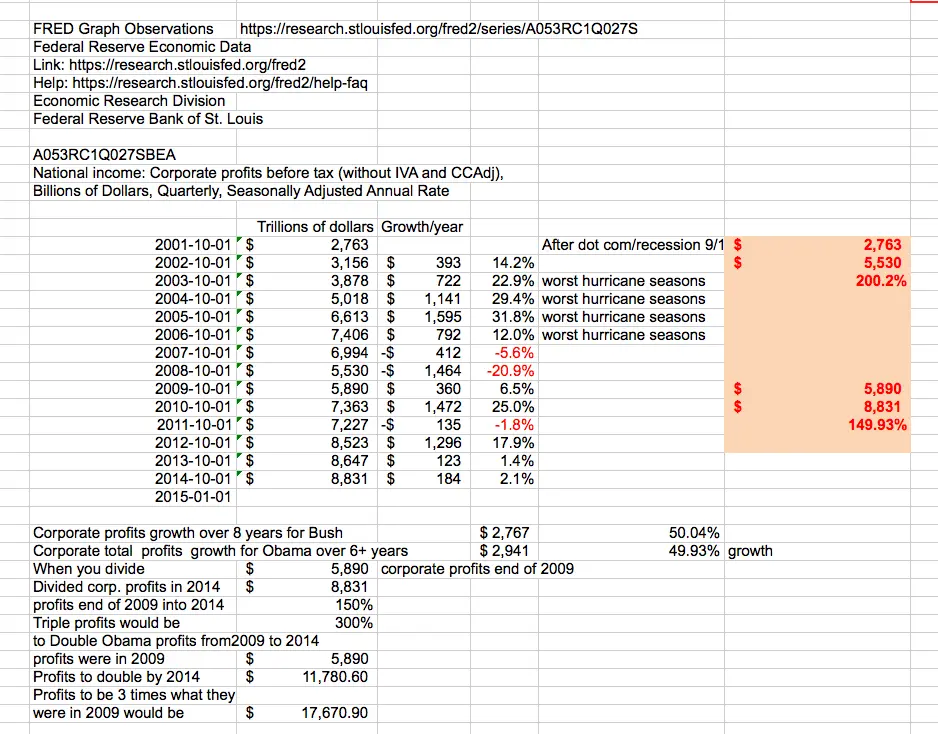Click the 300% cell

(x=354, y=623)
